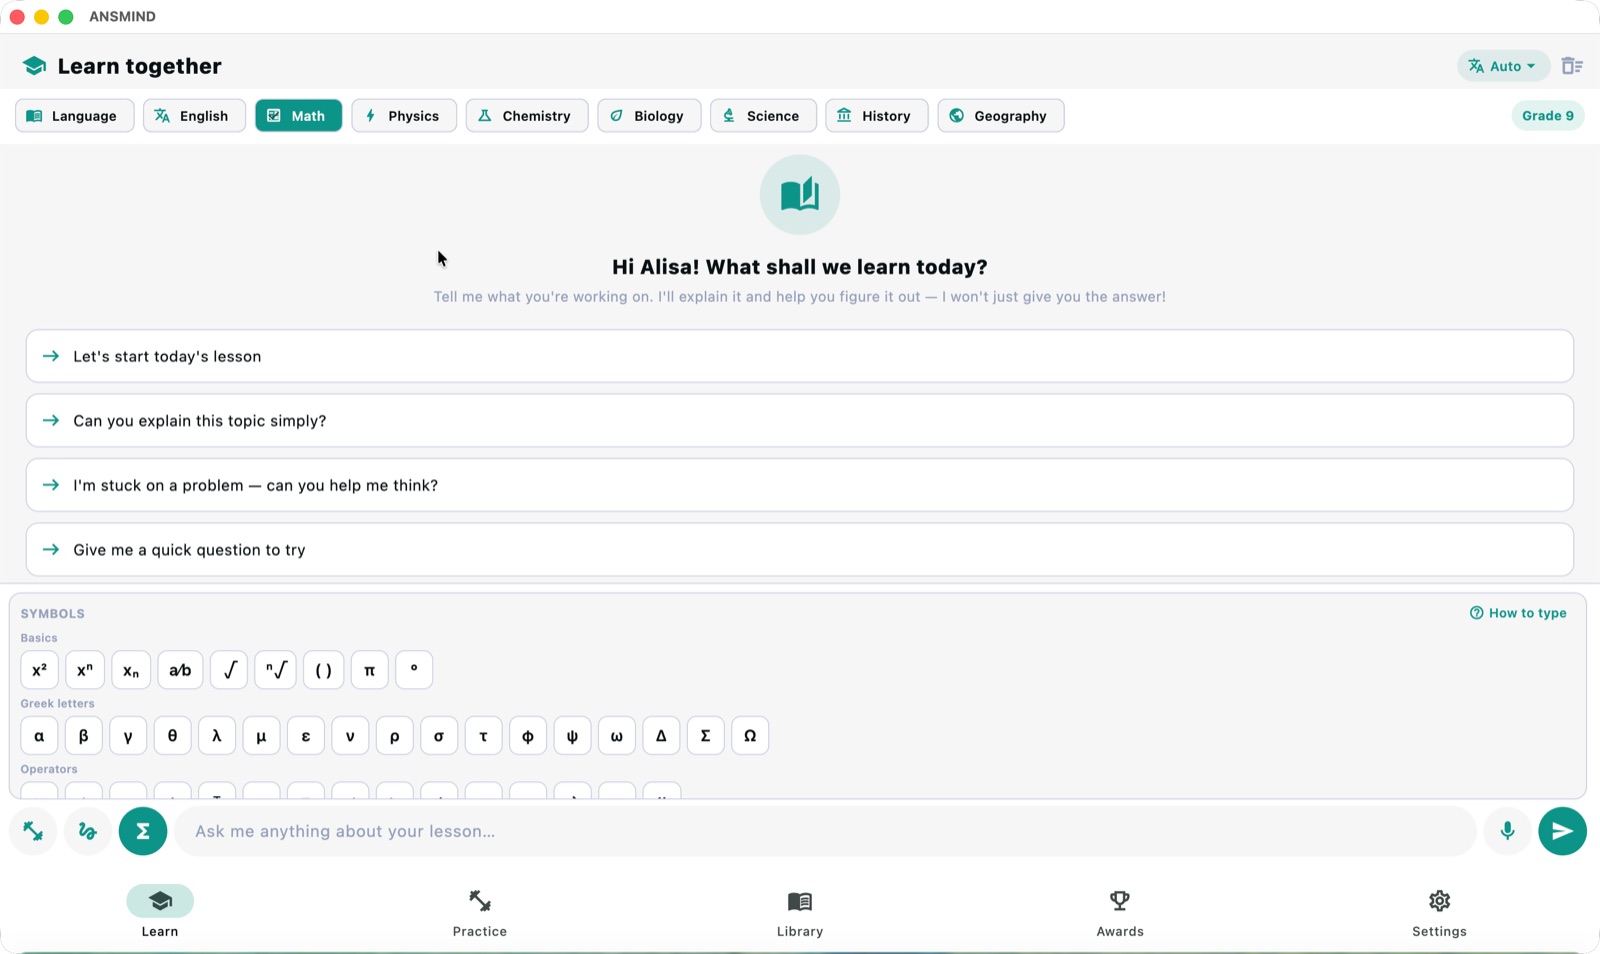Click the dumbbell practice icon beside input
This screenshot has height=954, width=1600.
point(33,831)
